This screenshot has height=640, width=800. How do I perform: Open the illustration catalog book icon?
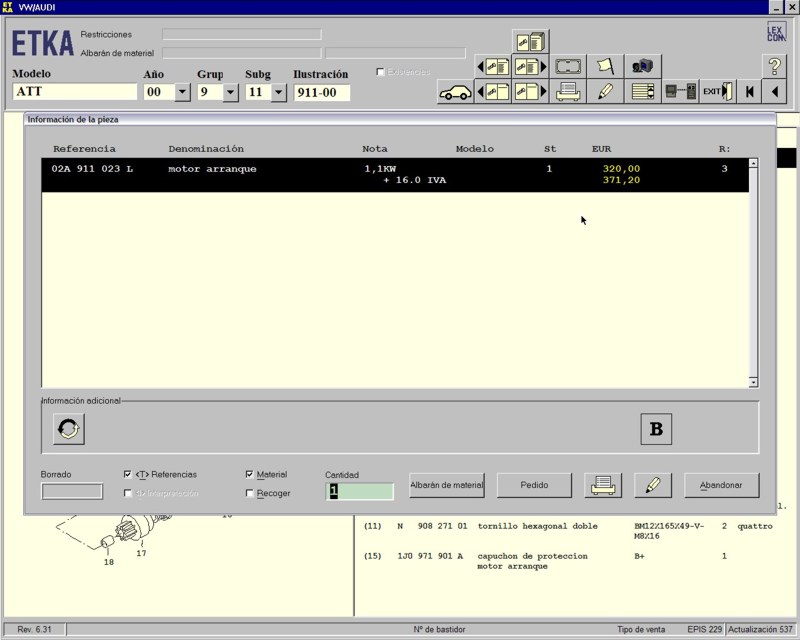(x=531, y=41)
